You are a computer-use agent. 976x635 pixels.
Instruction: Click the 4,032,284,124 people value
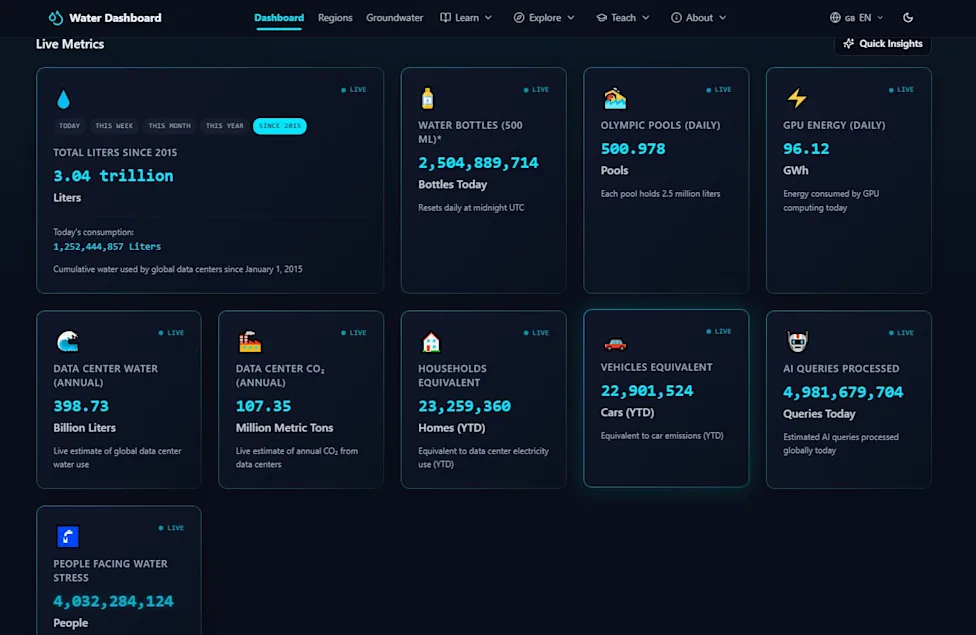tap(113, 601)
